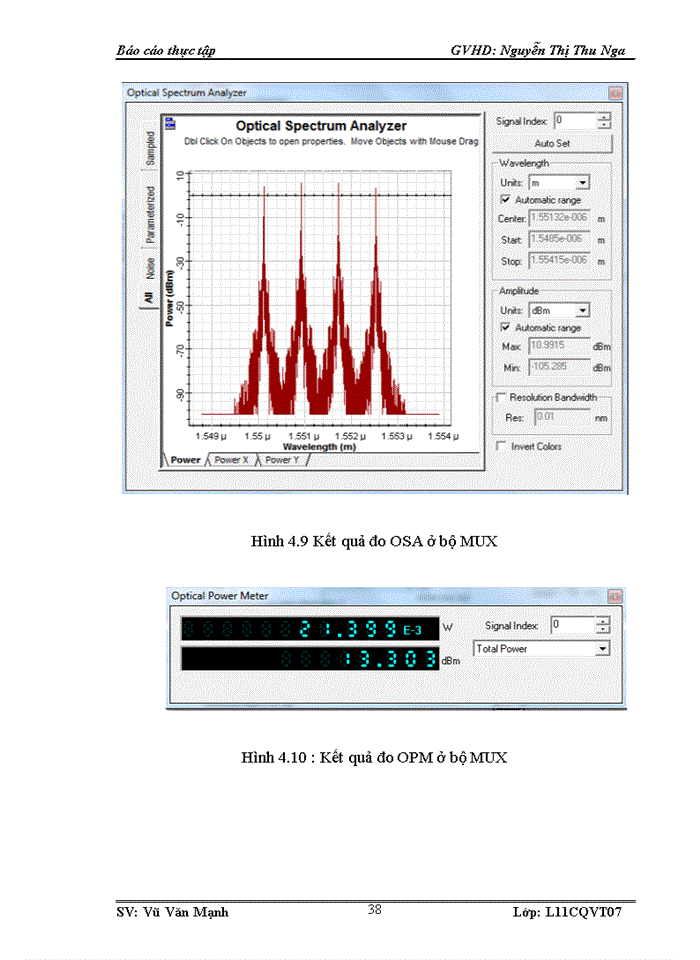Screen dimensions: 700x960
Task: Click the Resolution Res input field
Action: (x=560, y=416)
